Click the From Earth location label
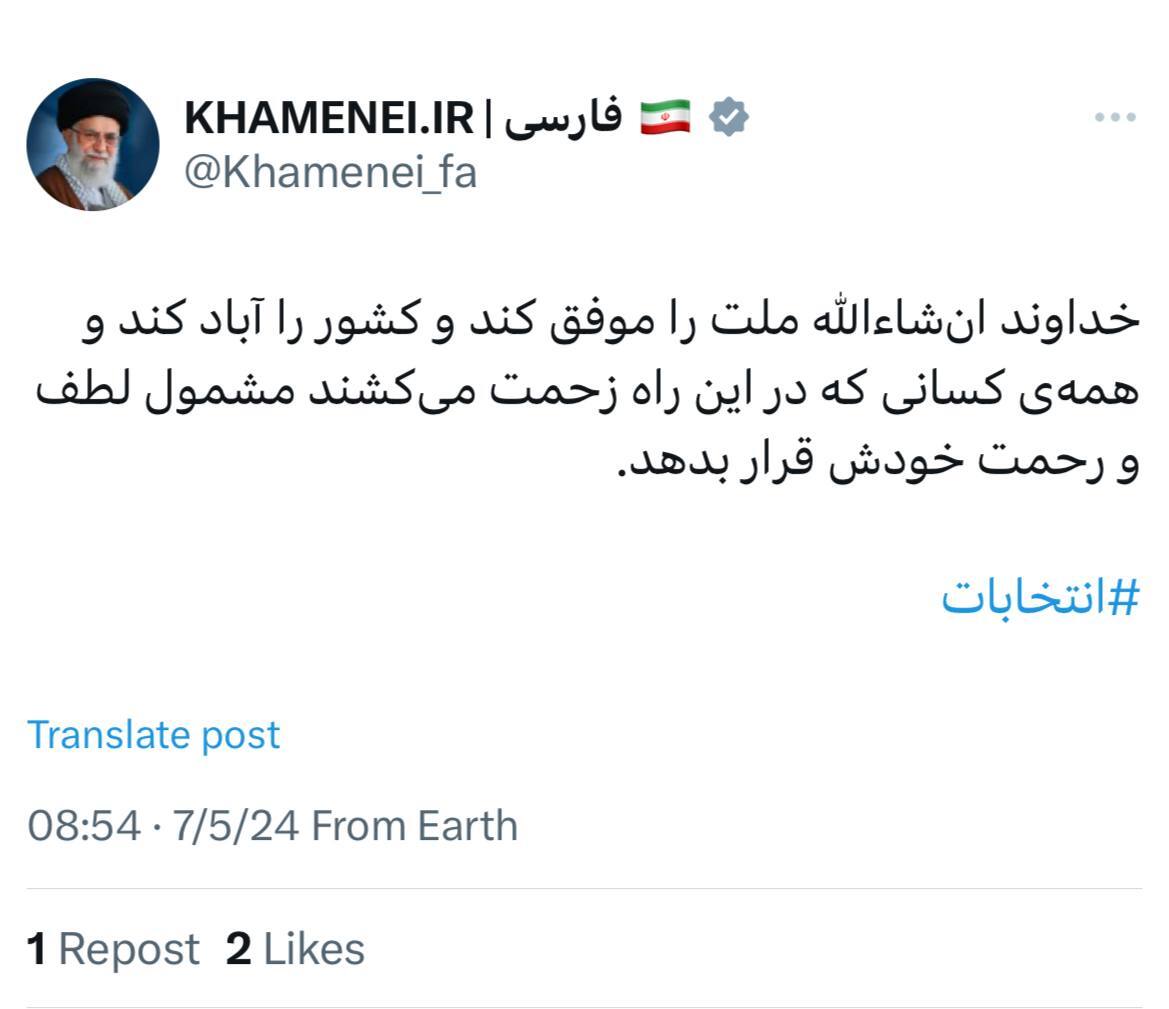This screenshot has width=1169, height=1009. pos(415,826)
